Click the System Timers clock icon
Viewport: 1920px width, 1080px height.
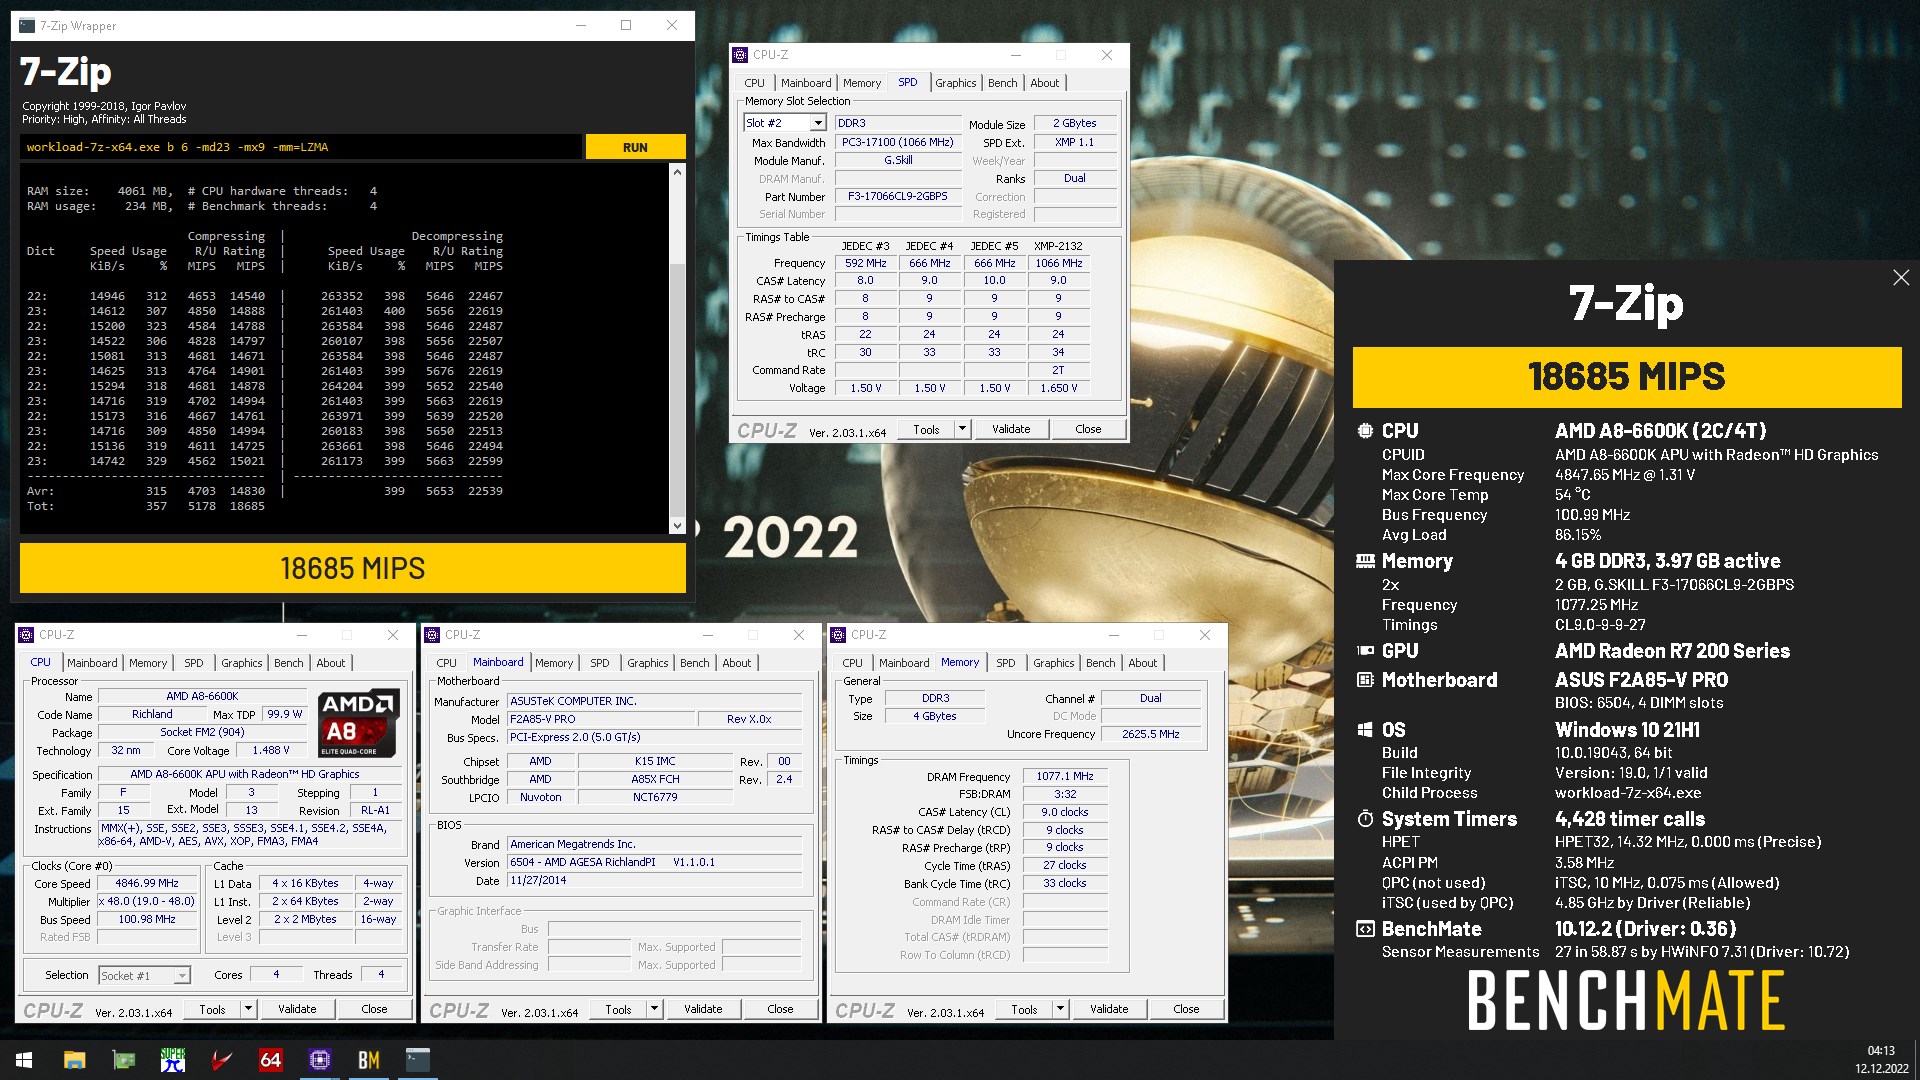tap(1365, 819)
